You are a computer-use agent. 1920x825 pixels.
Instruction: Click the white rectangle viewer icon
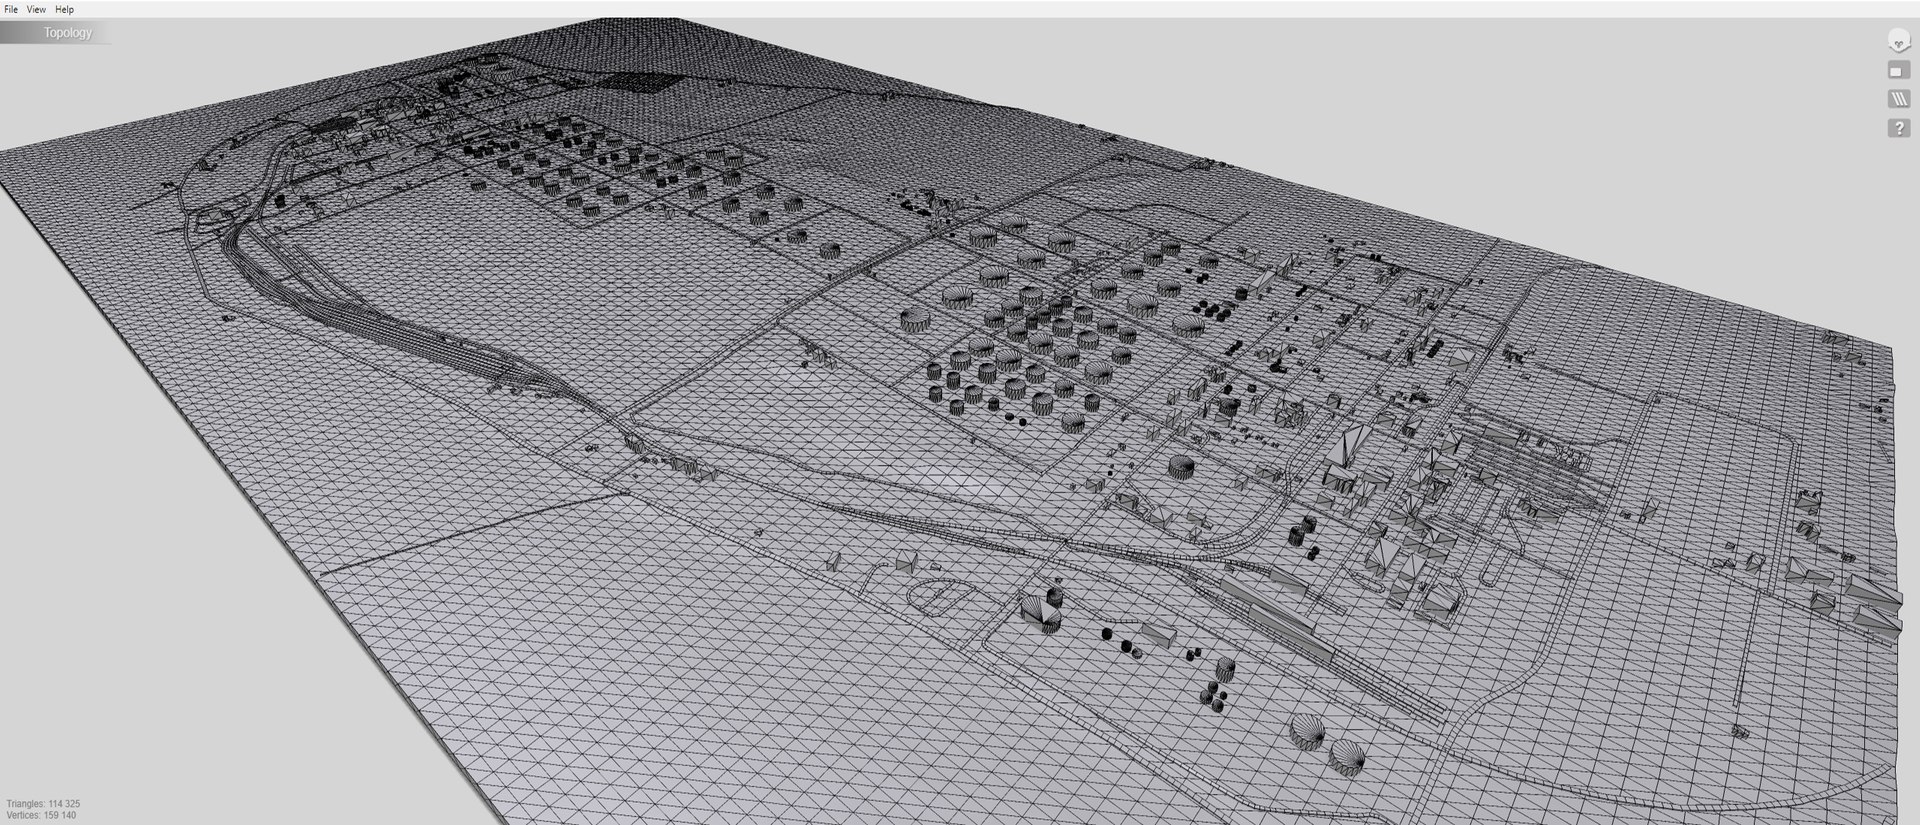pyautogui.click(x=1898, y=71)
